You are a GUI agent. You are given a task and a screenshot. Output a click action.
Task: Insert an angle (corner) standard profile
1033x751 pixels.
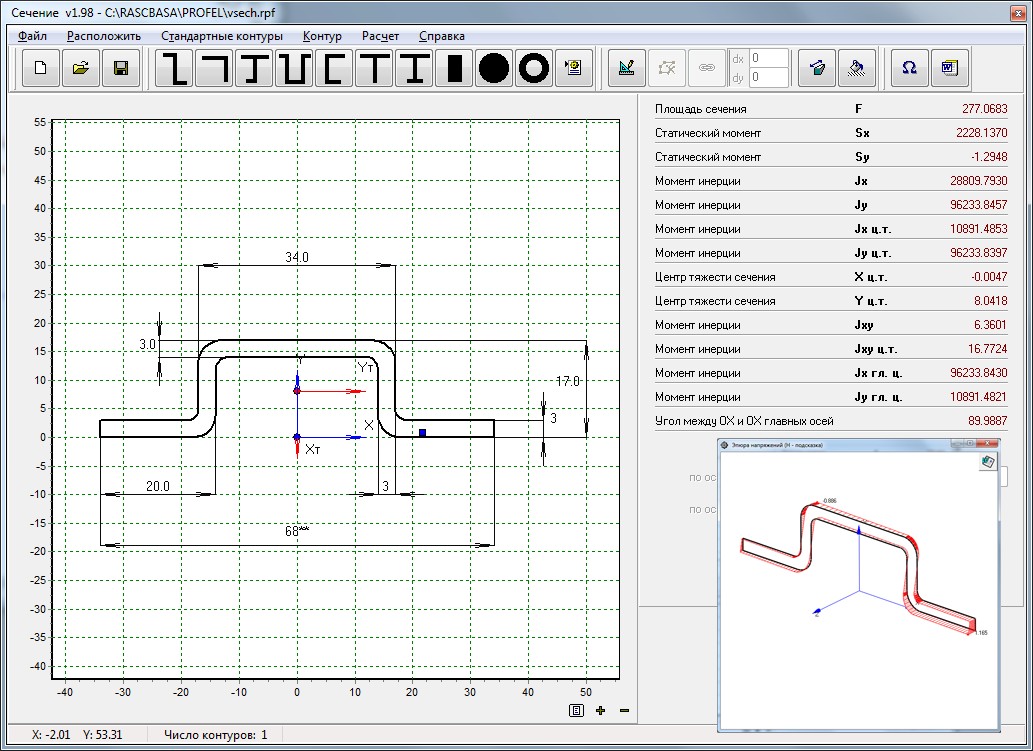pyautogui.click(x=215, y=68)
